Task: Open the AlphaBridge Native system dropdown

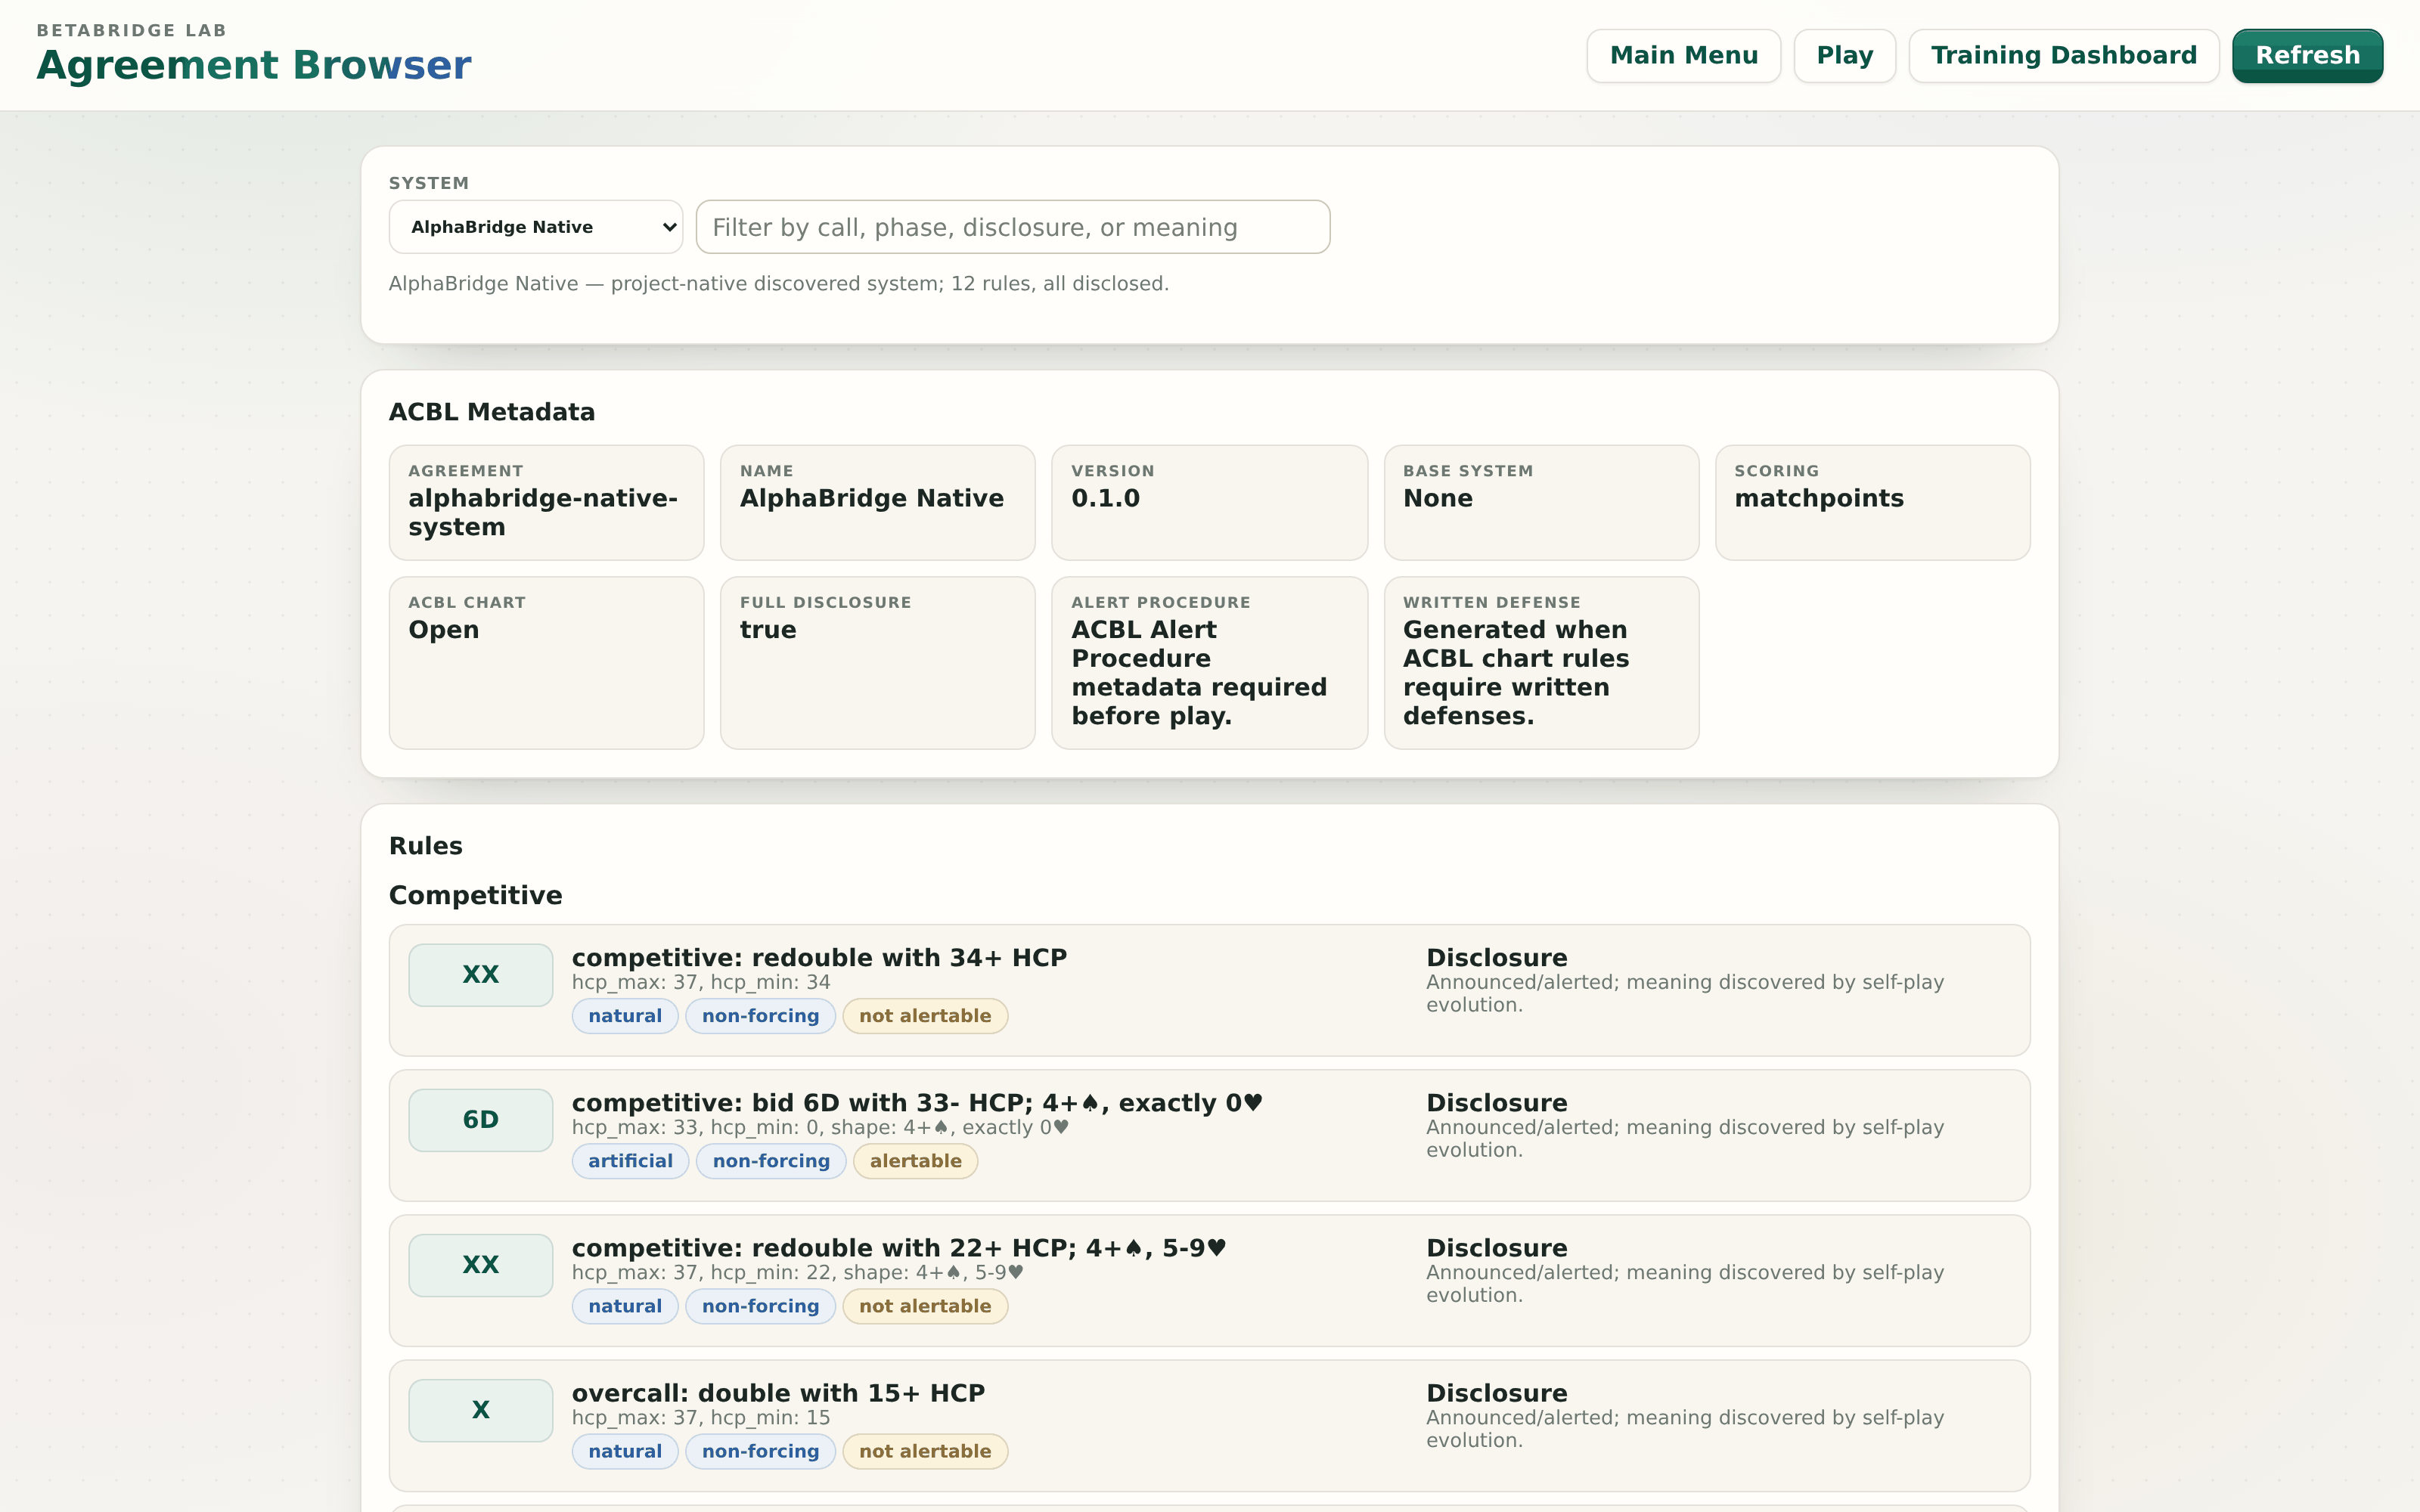Action: [x=536, y=227]
